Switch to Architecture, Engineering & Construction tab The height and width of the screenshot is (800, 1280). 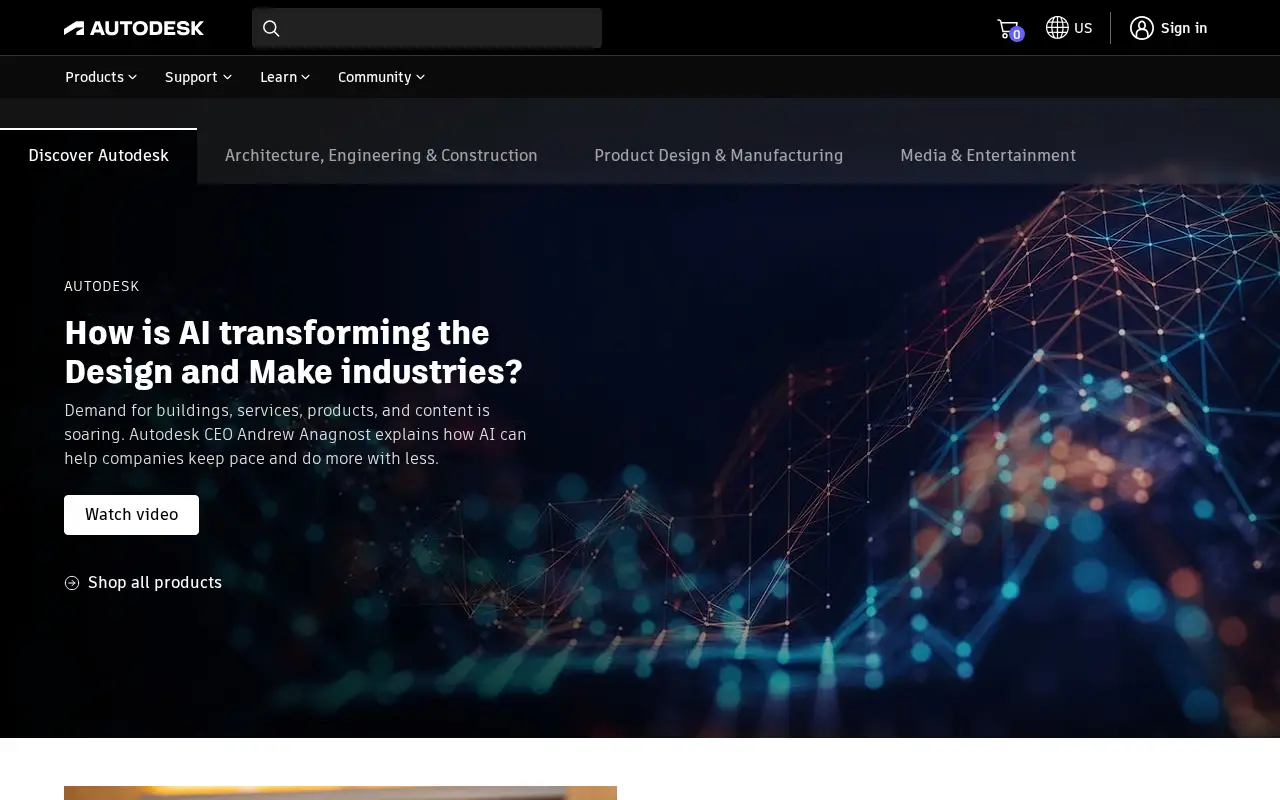381,156
